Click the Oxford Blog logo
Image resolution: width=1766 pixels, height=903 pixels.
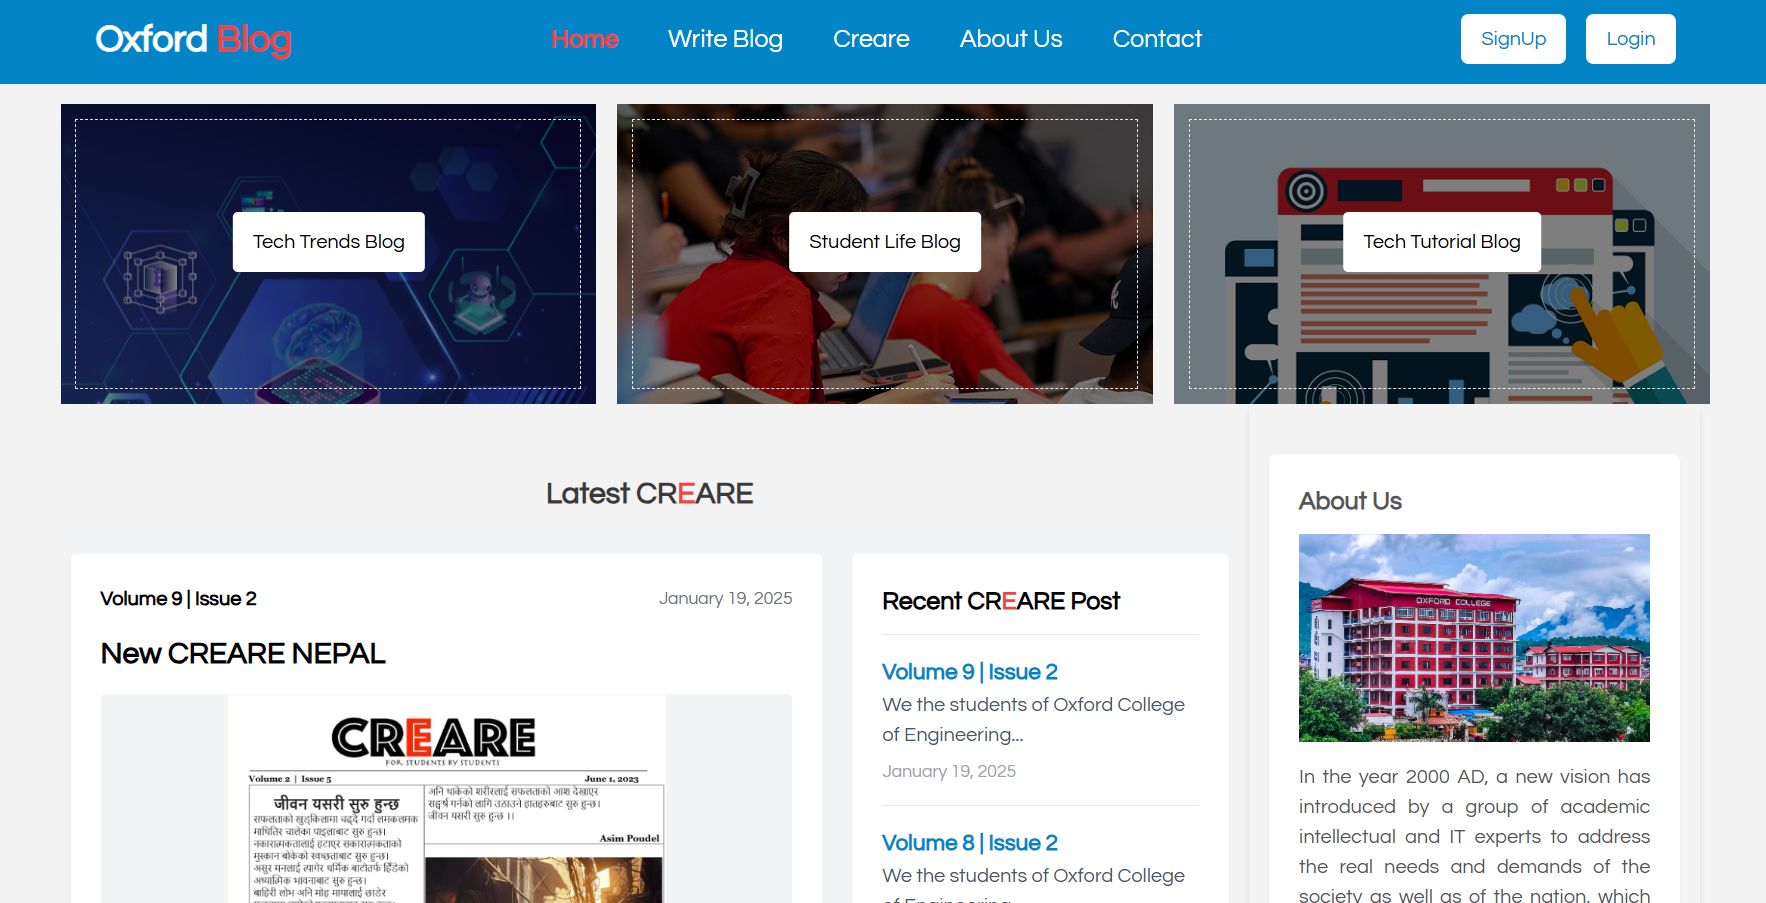(193, 40)
